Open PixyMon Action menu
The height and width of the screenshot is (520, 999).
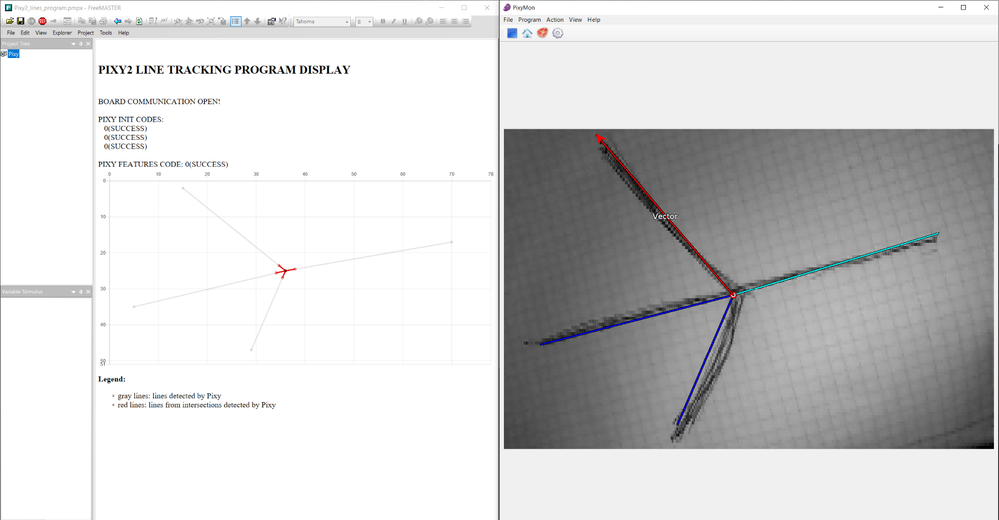(555, 20)
